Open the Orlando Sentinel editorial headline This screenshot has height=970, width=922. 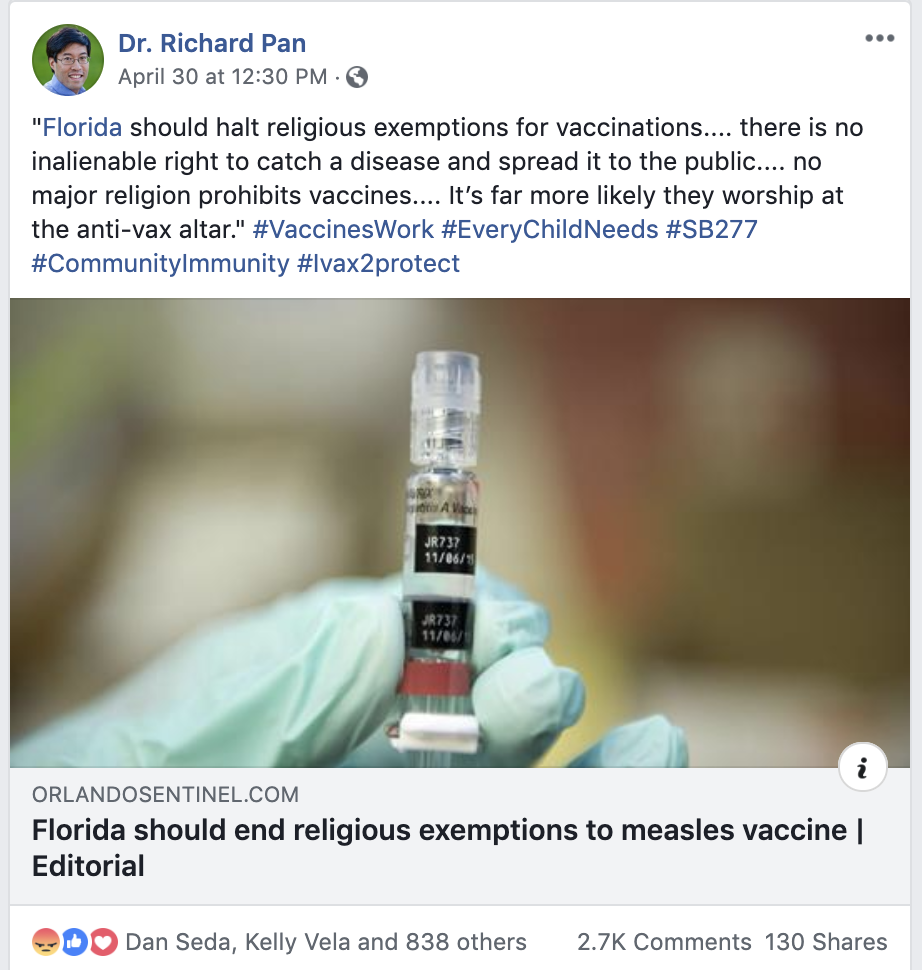[x=448, y=848]
